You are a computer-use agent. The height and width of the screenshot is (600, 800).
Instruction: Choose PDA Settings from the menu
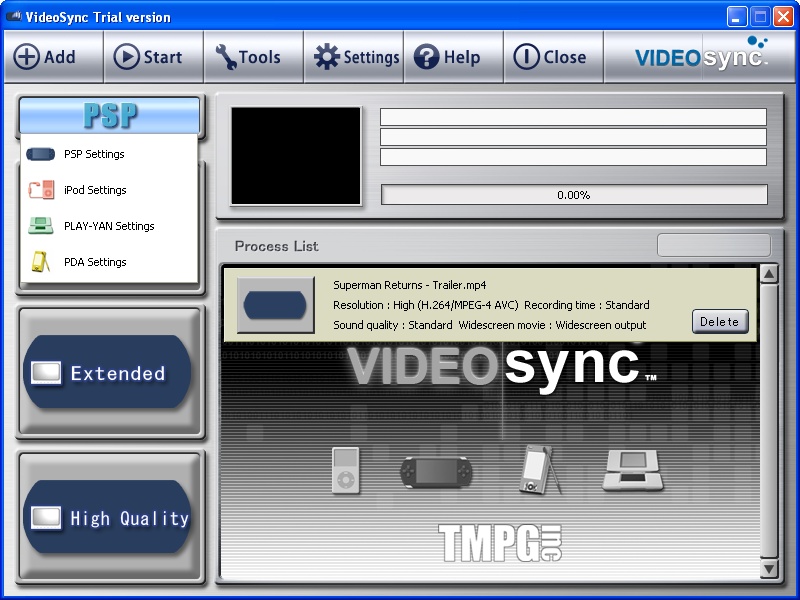click(x=110, y=262)
